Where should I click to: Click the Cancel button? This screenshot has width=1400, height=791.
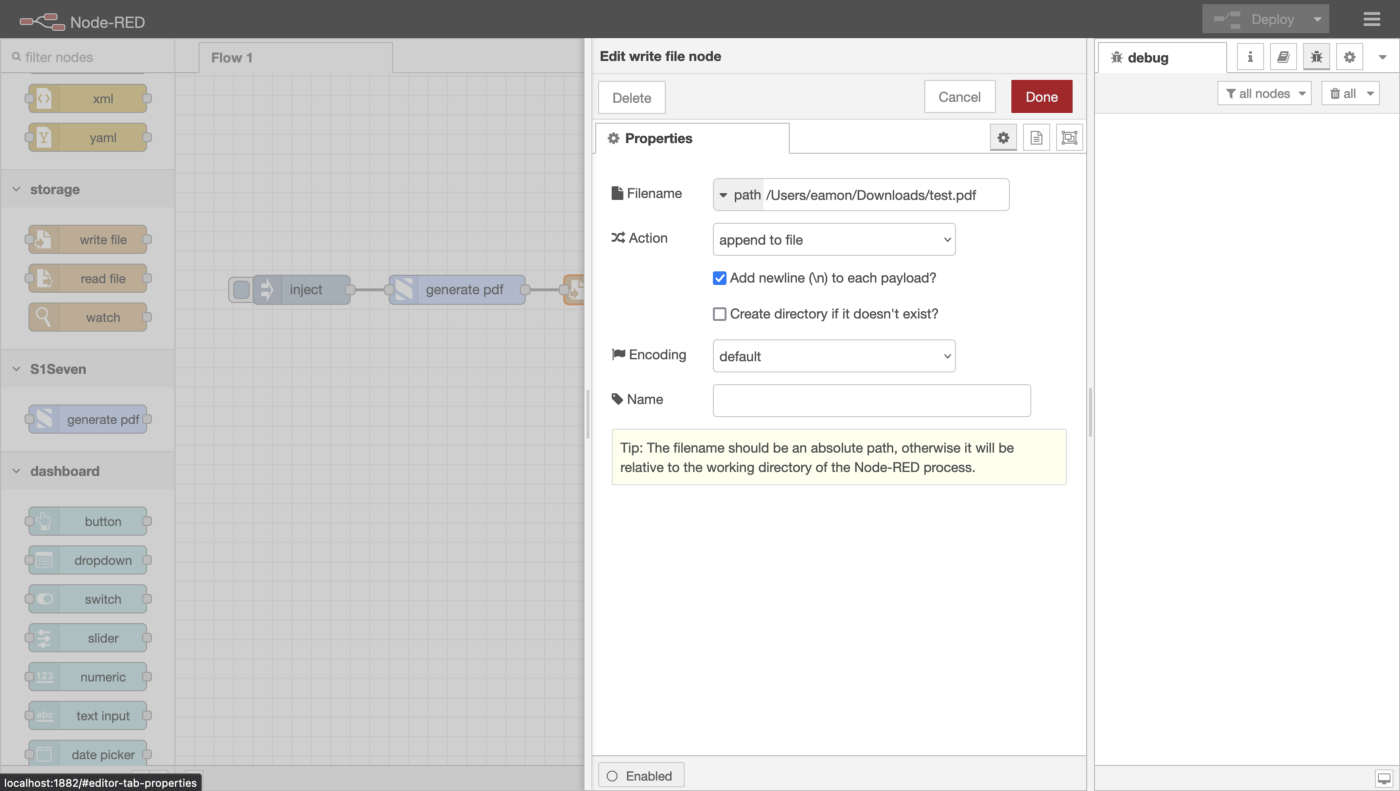pos(959,97)
